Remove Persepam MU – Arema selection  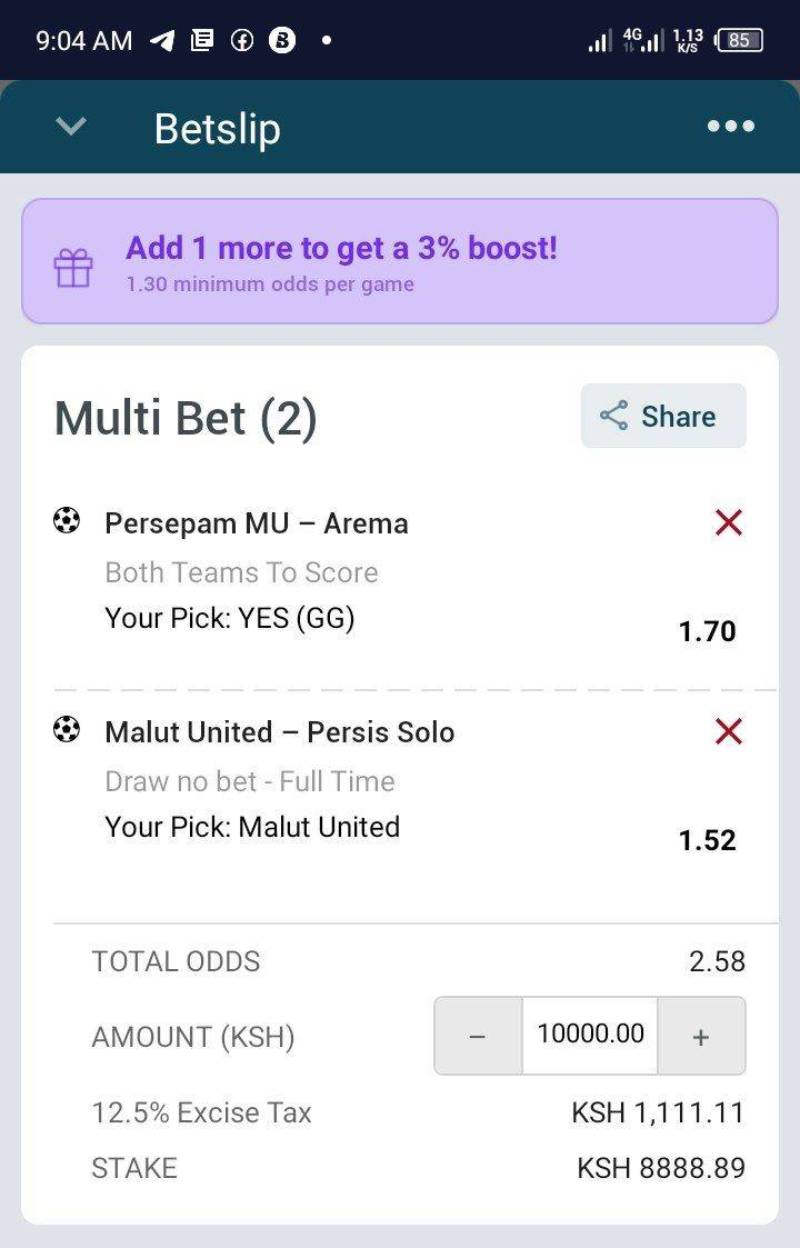pyautogui.click(x=729, y=522)
